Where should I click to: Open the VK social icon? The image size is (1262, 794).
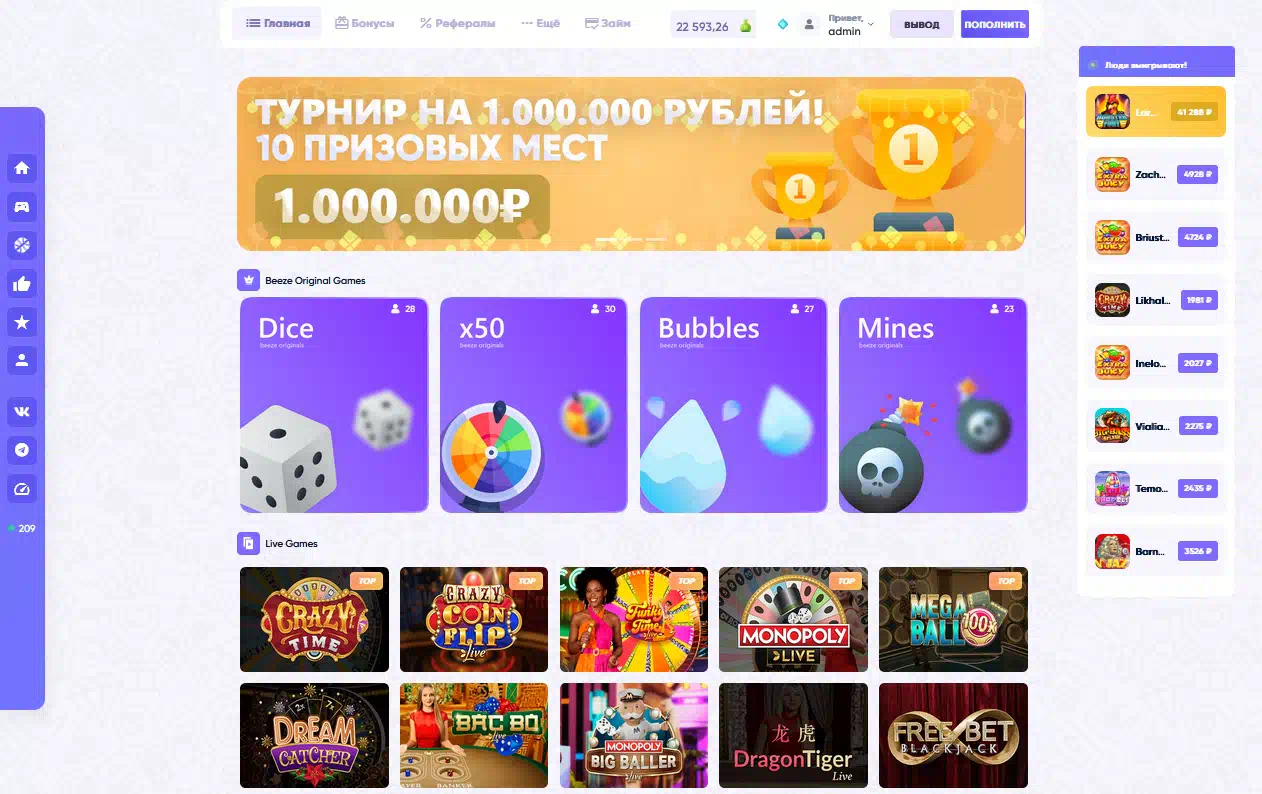pyautogui.click(x=22, y=411)
